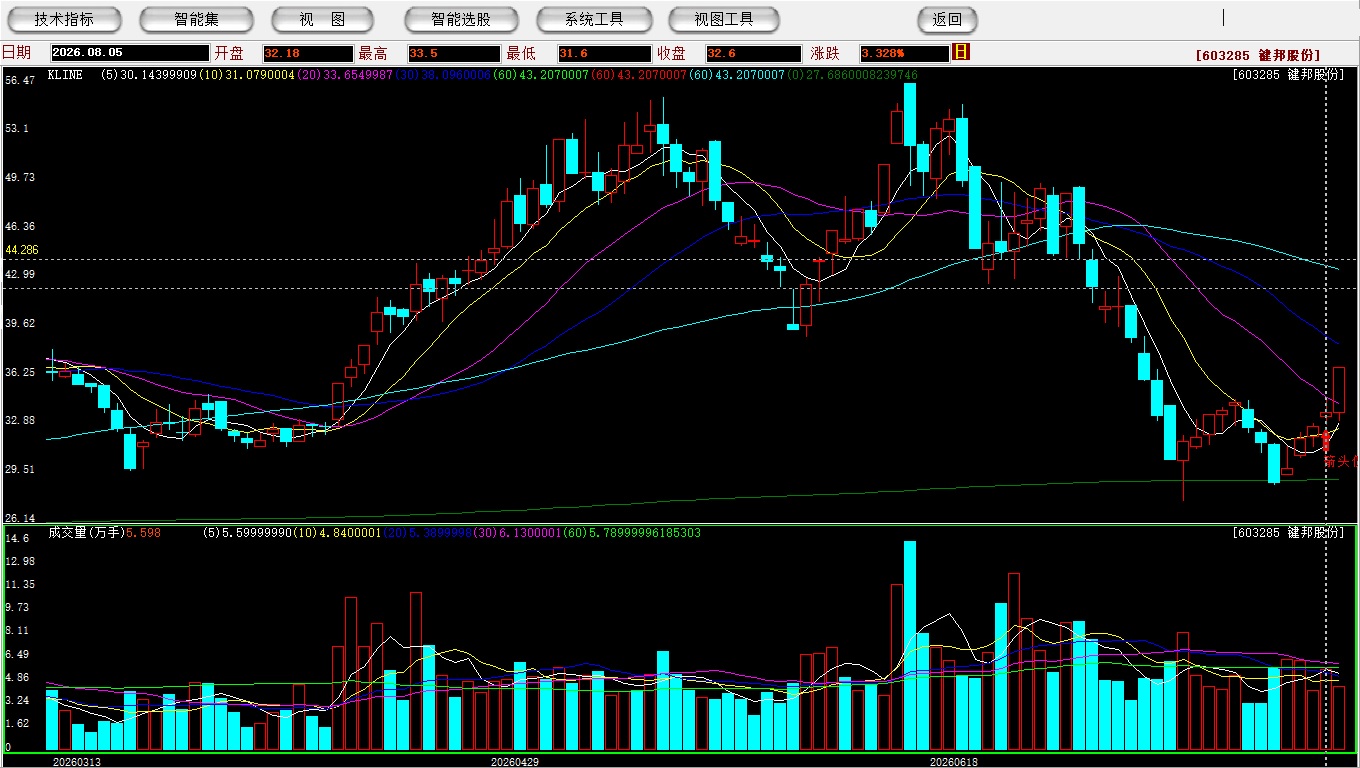Screen dimensions: 1360x768
Task: Click the red arrow signal marker on chart
Action: 1326,441
